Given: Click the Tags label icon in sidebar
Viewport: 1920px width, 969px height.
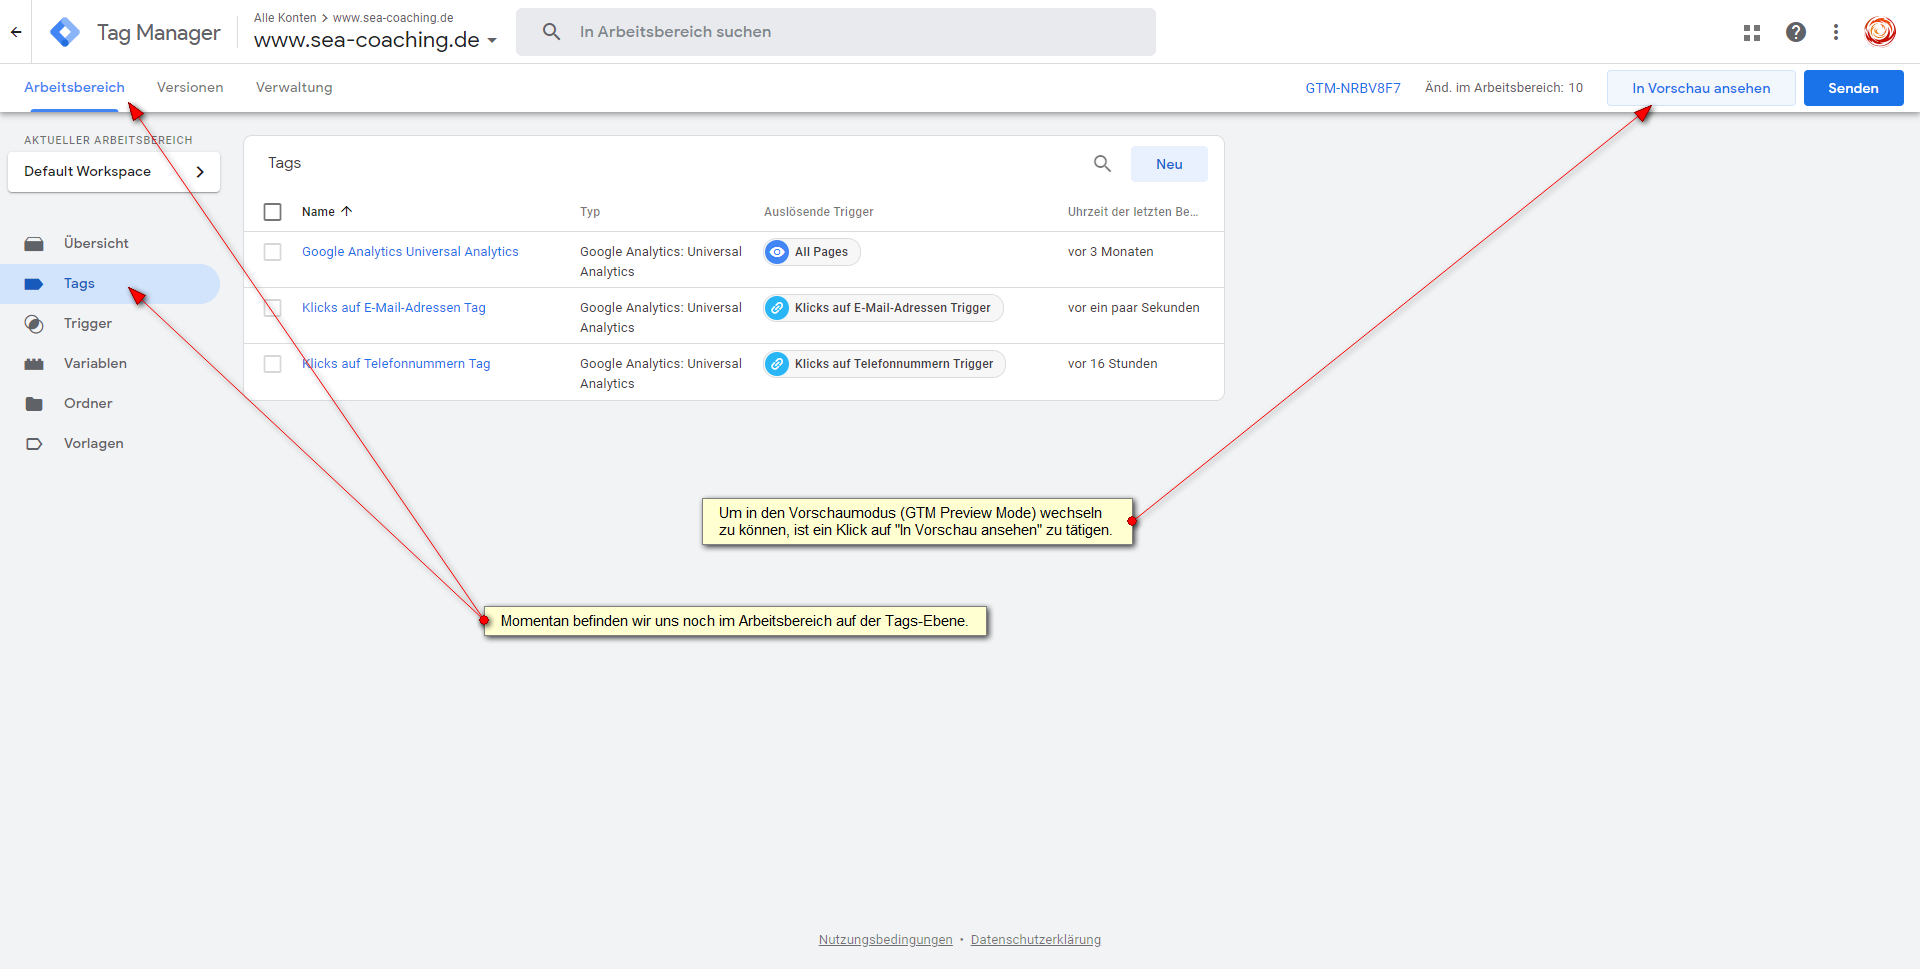Looking at the screenshot, I should (34, 284).
